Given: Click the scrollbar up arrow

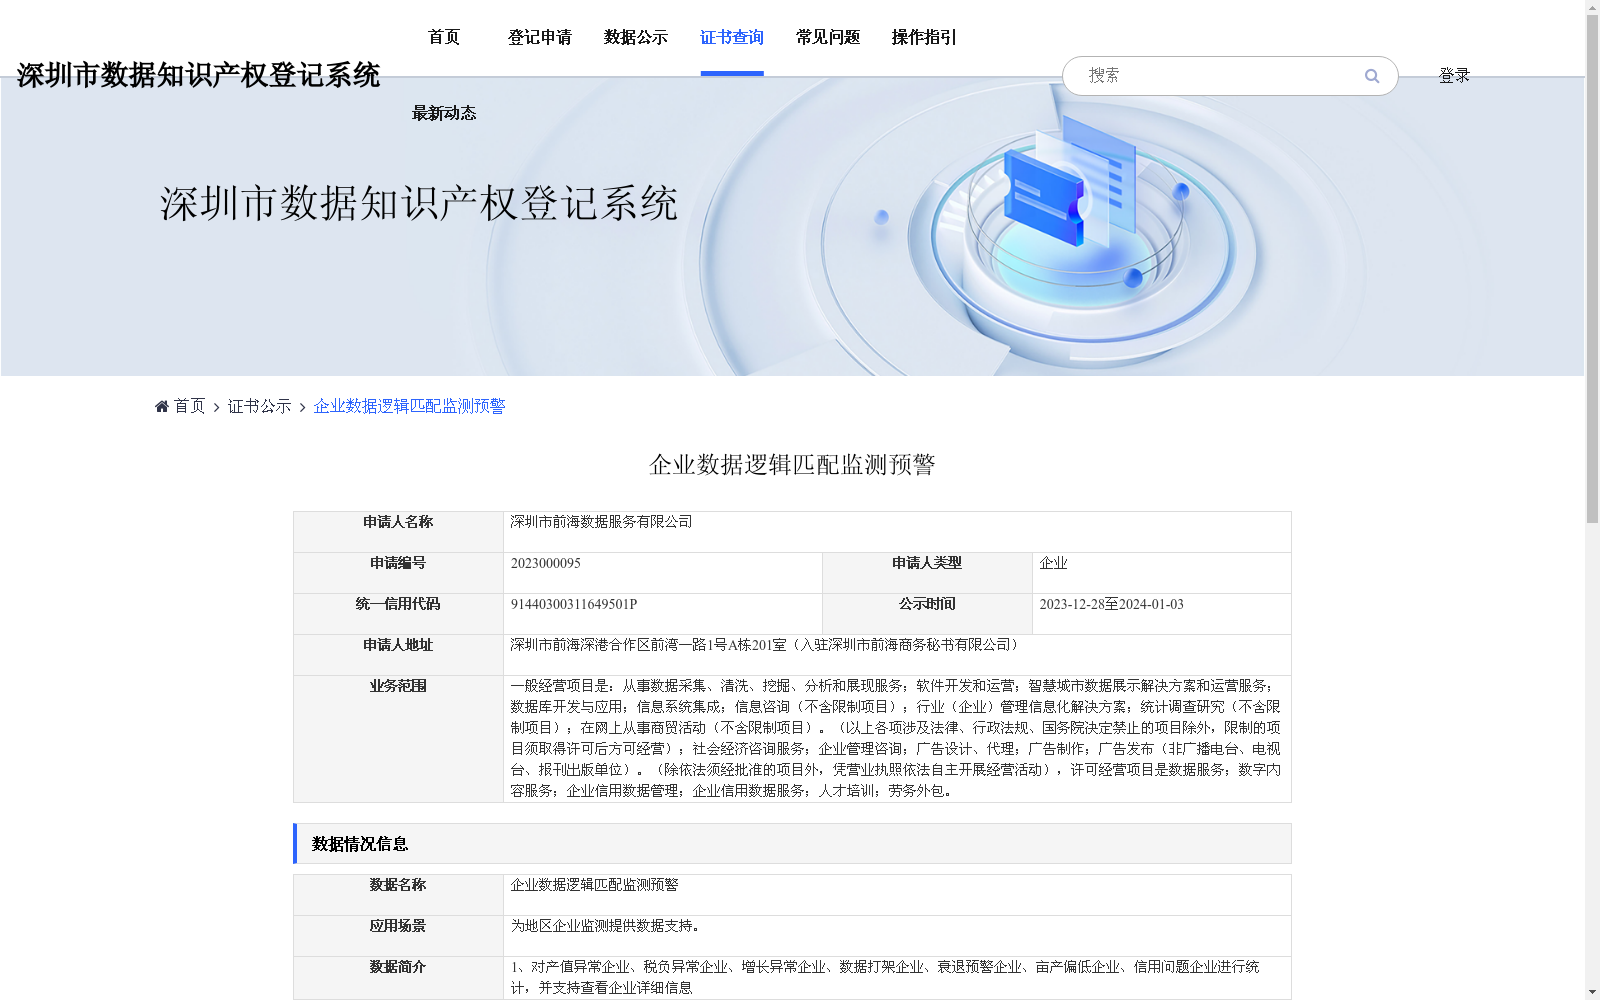Looking at the screenshot, I should pyautogui.click(x=1592, y=6).
